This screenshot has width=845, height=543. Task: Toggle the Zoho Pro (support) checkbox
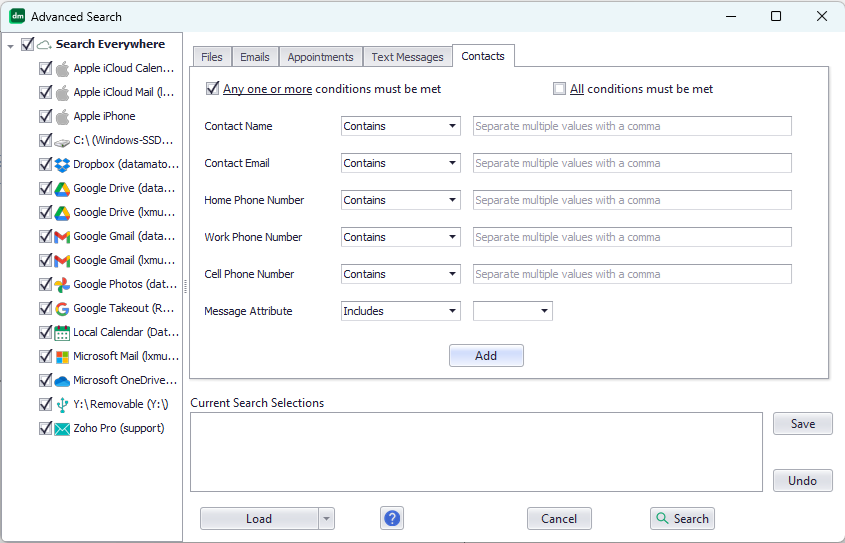46,428
